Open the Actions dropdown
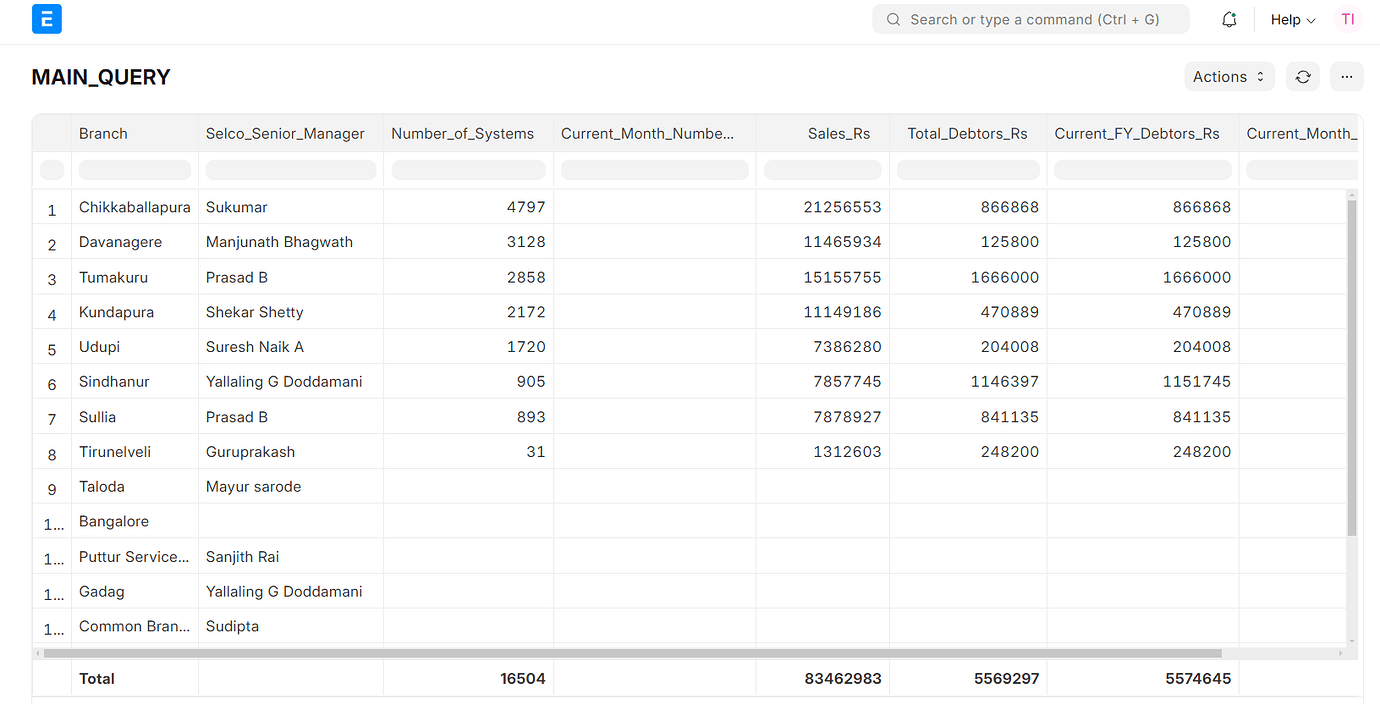This screenshot has height=704, width=1380. (1228, 76)
